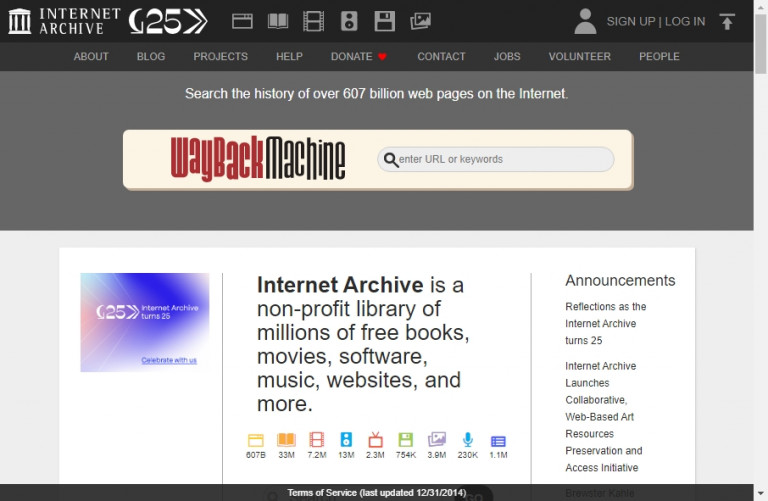The image size is (768, 501).
Task: Open 'Reflections as the Internet Archive turns 25'
Action: point(605,323)
